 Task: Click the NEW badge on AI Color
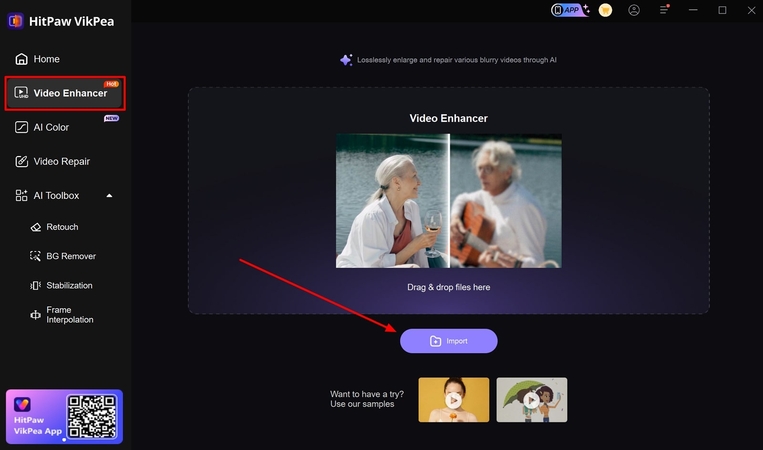pos(111,118)
